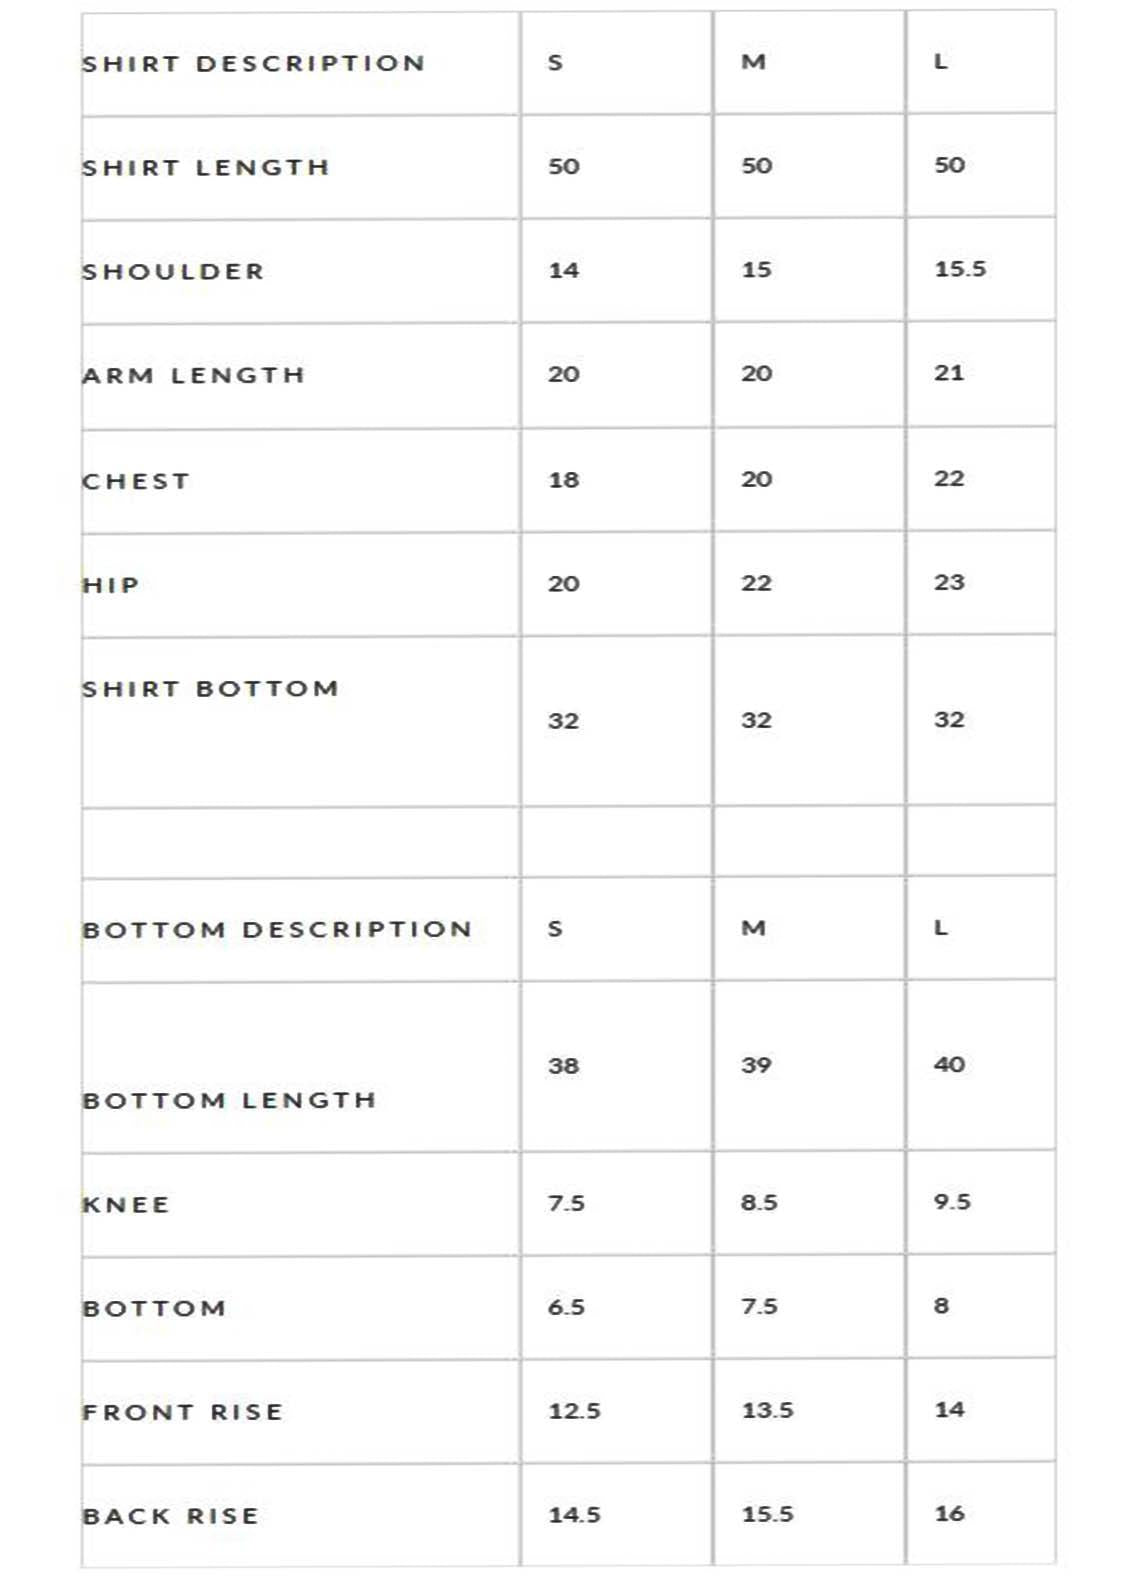Image resolution: width=1138 pixels, height=1584 pixels.
Task: Select the medium front rise value 13.5
Action: tap(767, 1411)
